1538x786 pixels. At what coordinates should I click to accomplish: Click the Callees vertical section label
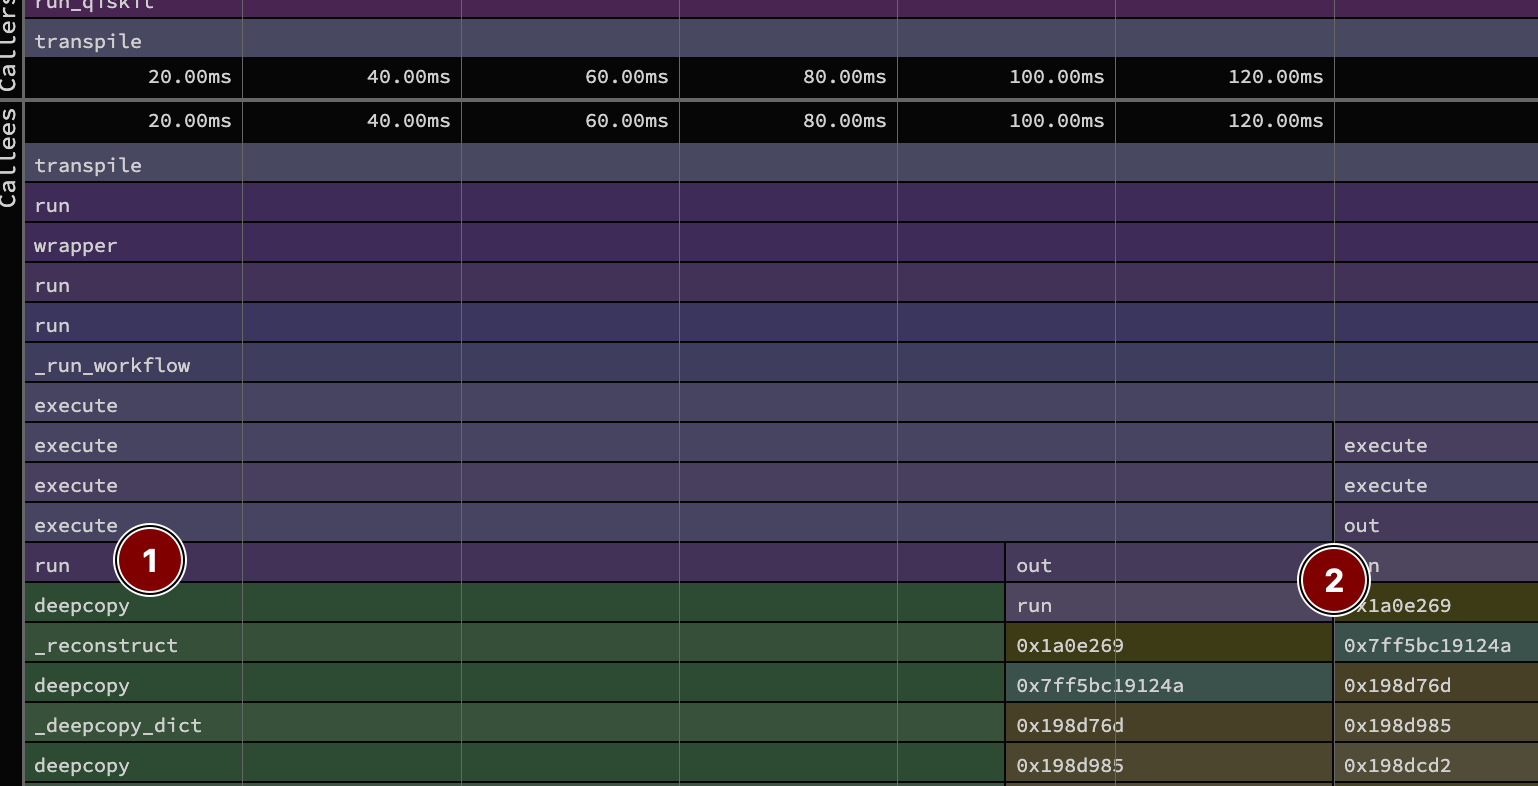point(10,158)
